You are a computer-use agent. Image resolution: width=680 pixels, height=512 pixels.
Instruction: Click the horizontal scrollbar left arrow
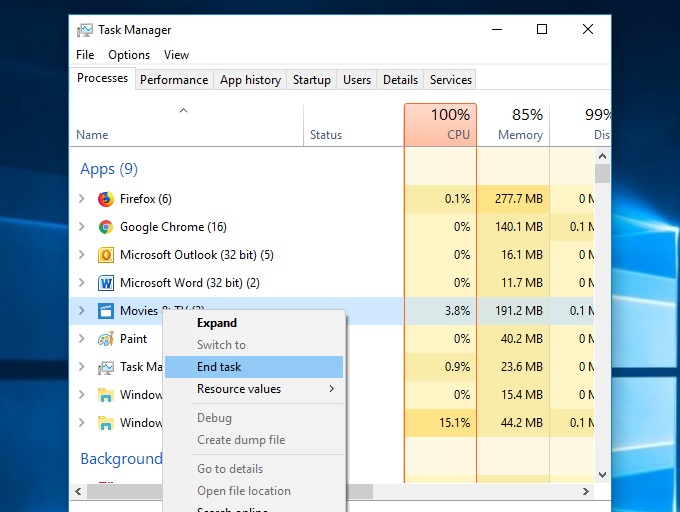(78, 492)
